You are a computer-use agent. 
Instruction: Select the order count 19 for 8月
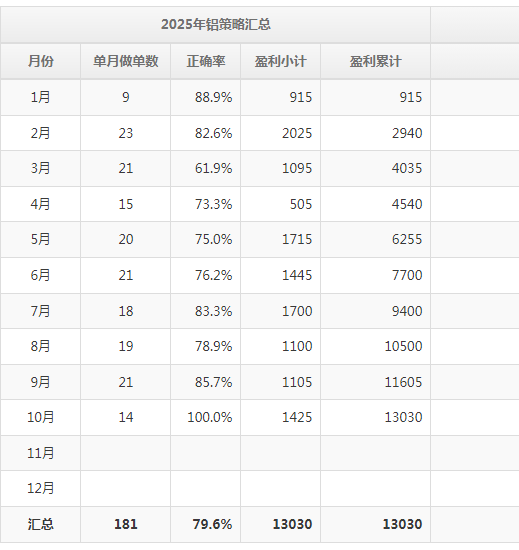126,346
